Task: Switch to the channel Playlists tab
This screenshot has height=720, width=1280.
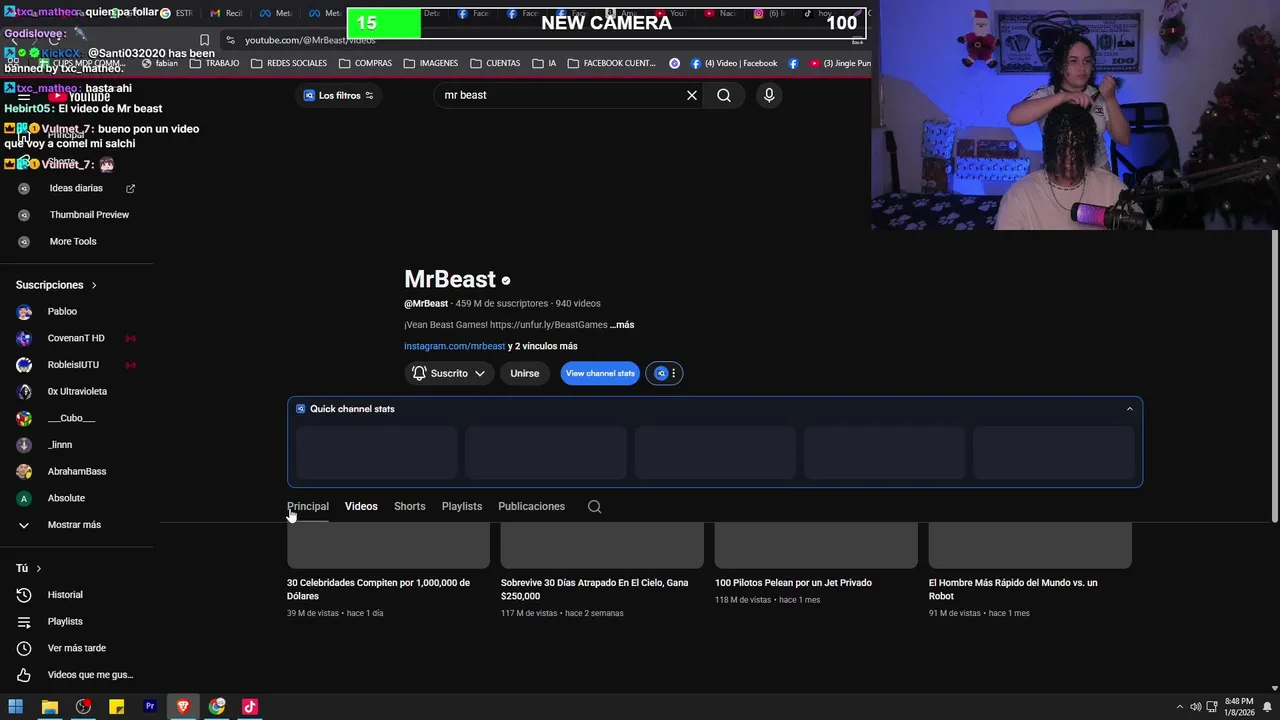Action: point(462,506)
